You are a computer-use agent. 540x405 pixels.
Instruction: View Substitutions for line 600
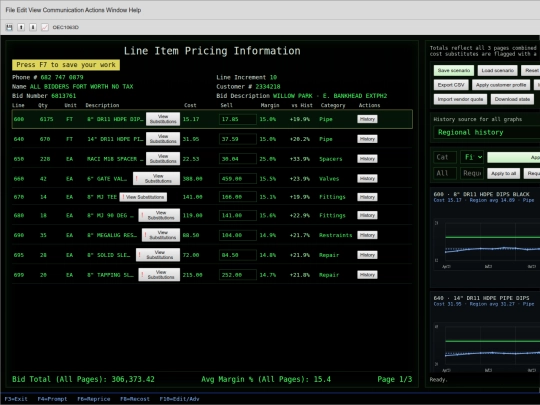163,119
